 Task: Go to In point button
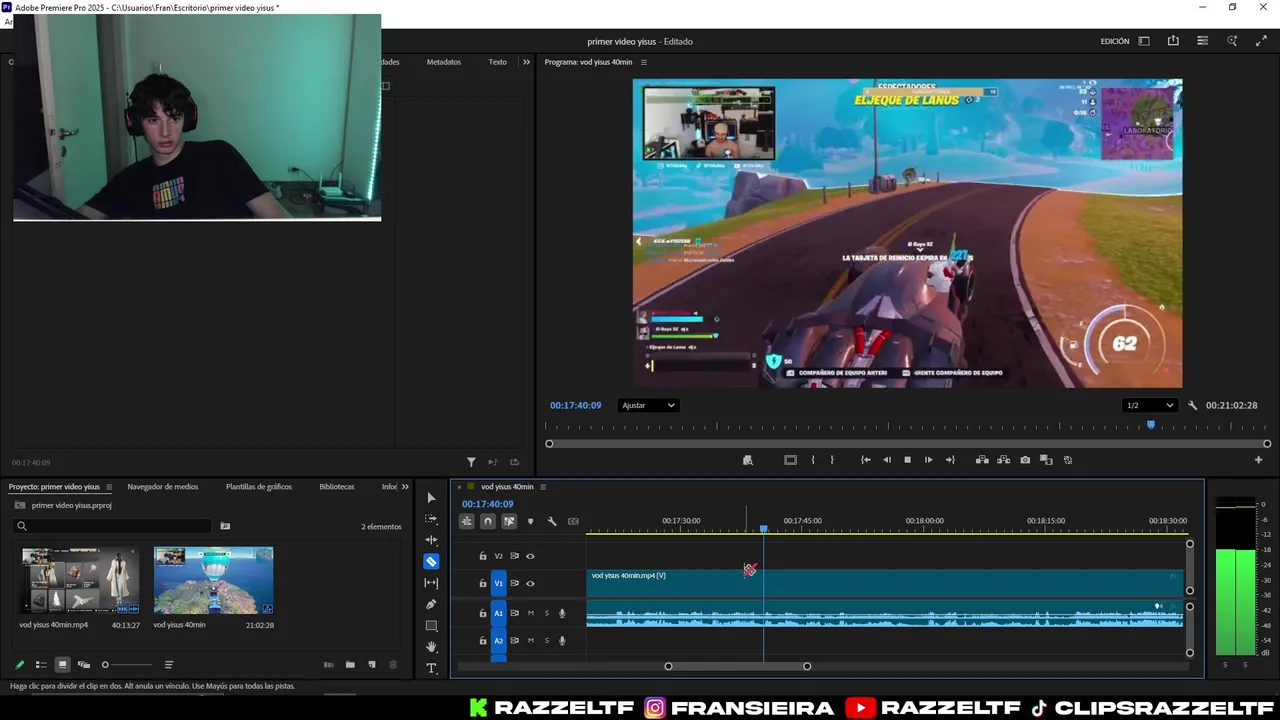(866, 460)
